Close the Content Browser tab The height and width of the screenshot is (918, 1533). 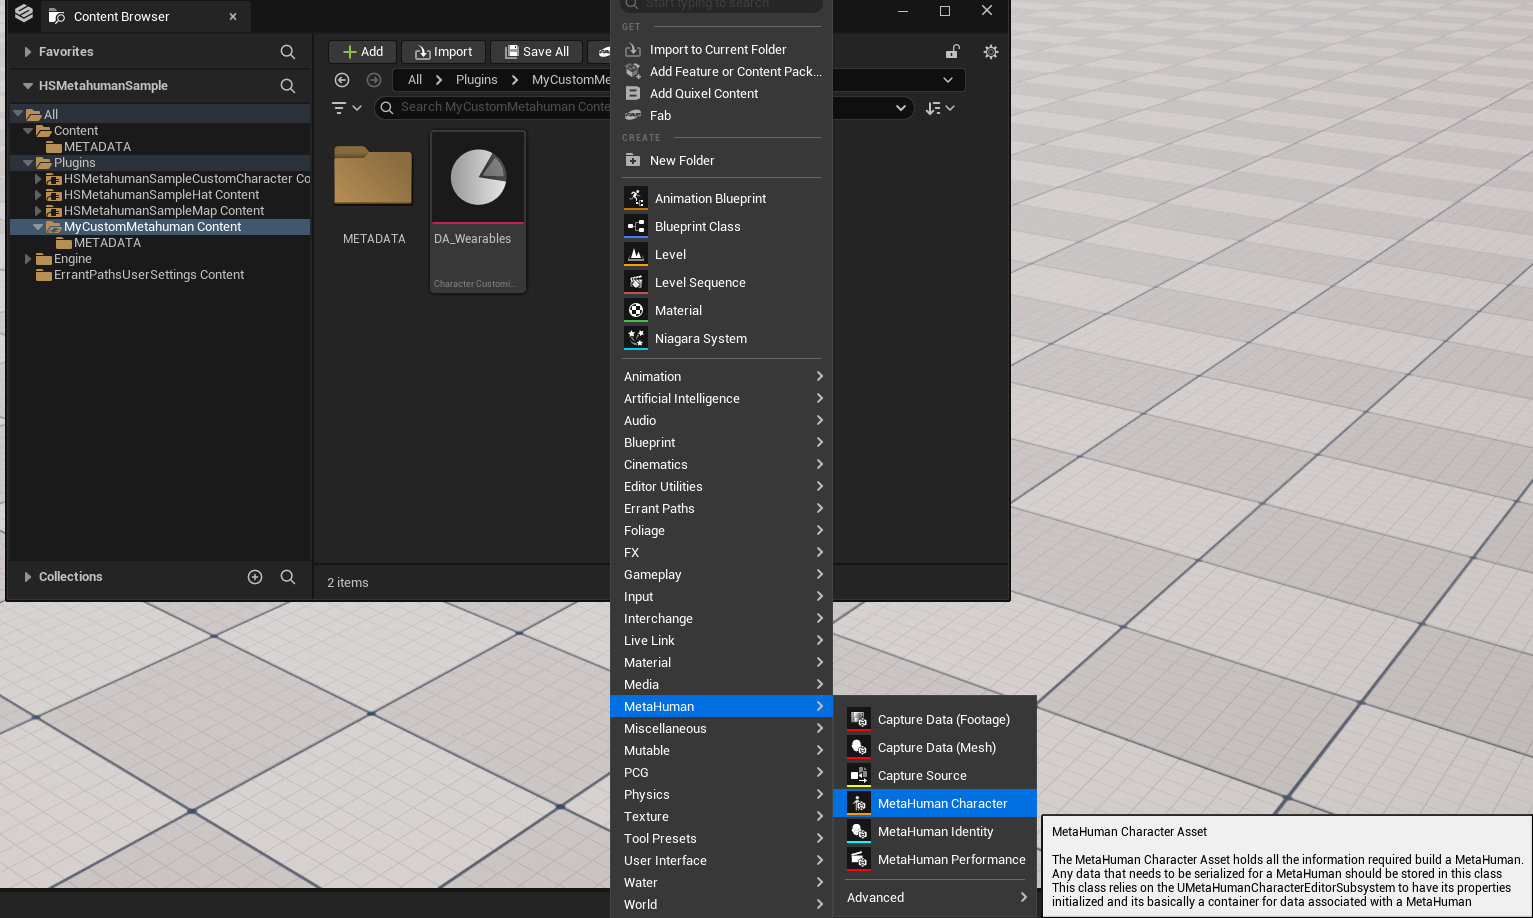[x=233, y=16]
